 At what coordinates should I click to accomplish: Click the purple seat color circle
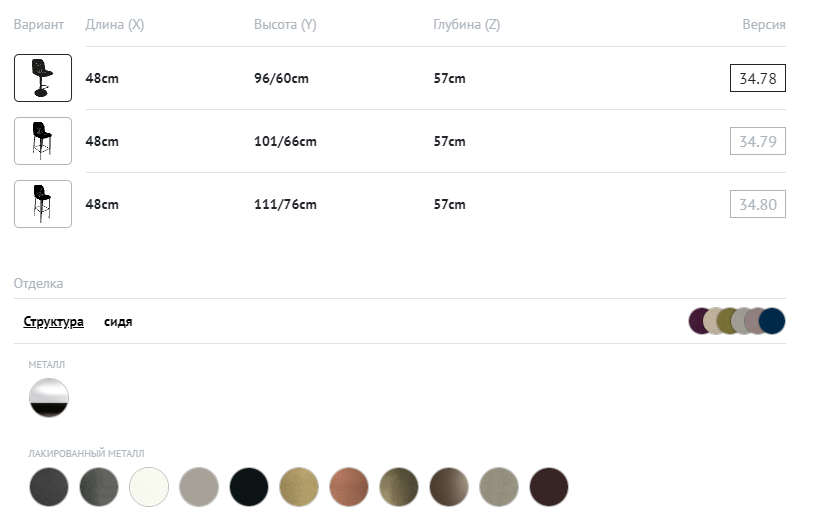point(699,321)
